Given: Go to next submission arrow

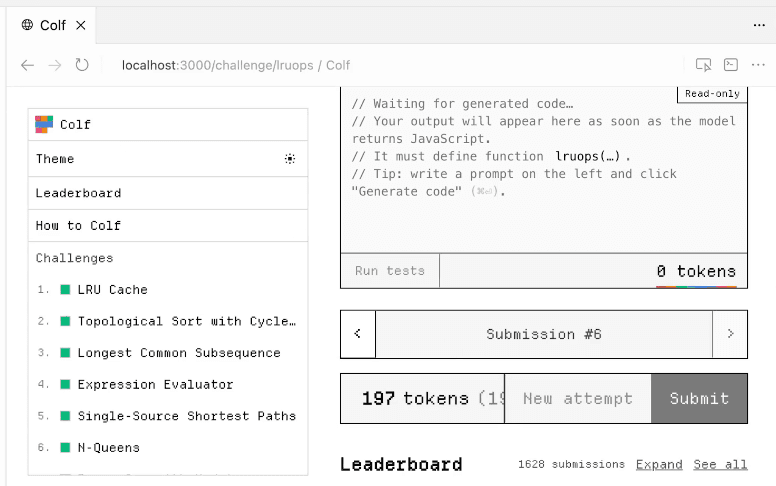Looking at the screenshot, I should click(x=730, y=334).
